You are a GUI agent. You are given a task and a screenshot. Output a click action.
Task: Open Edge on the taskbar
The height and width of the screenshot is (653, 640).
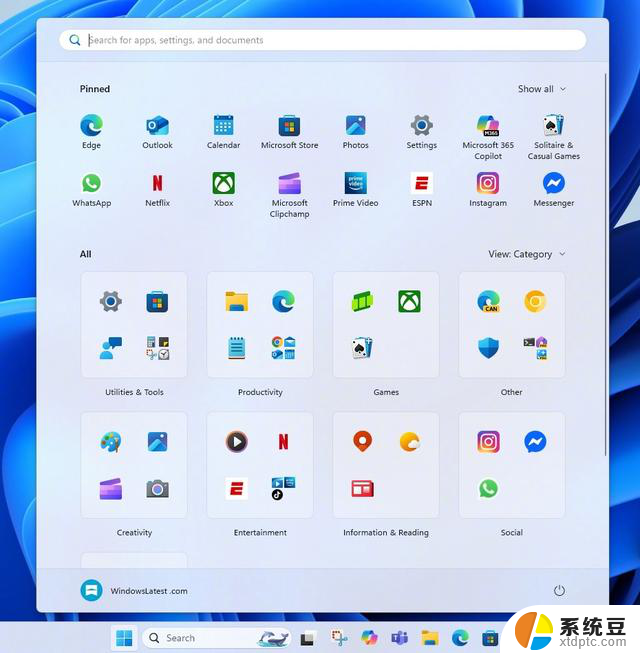460,638
